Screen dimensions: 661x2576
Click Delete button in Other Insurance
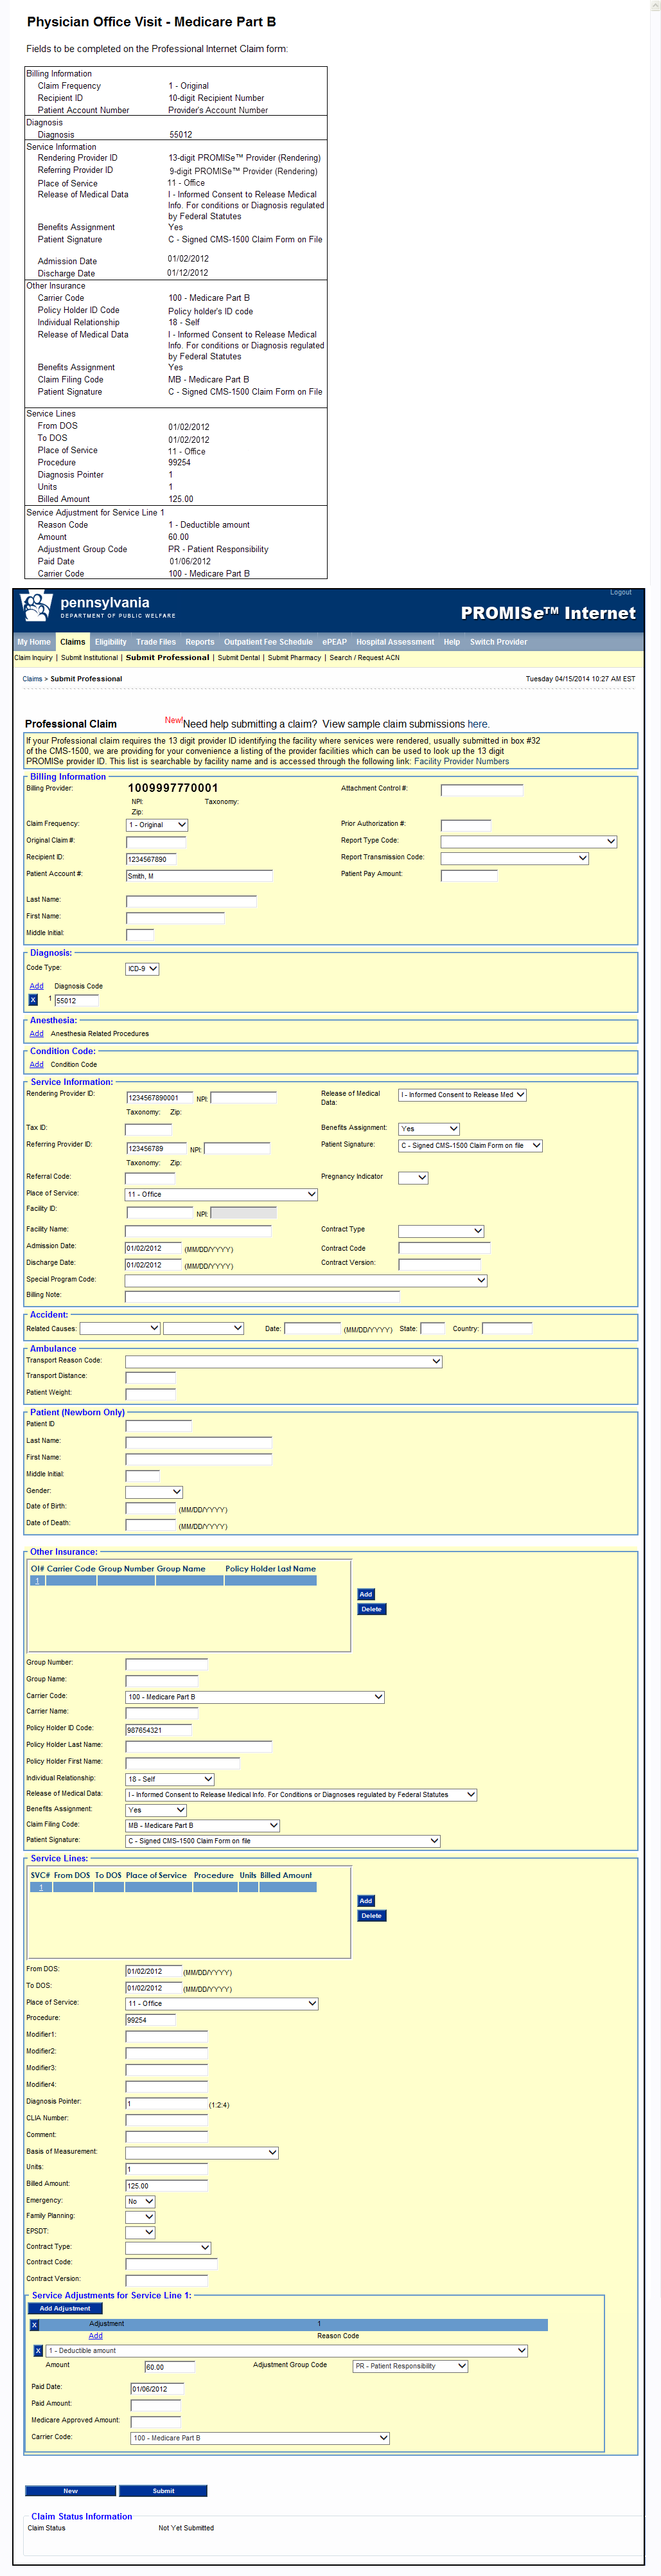(372, 1610)
